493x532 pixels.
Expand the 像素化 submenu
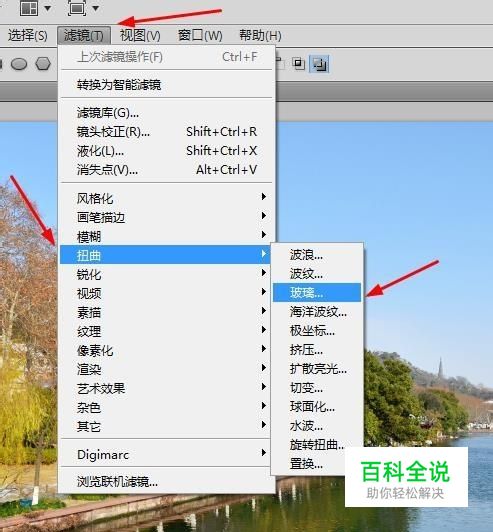point(165,349)
